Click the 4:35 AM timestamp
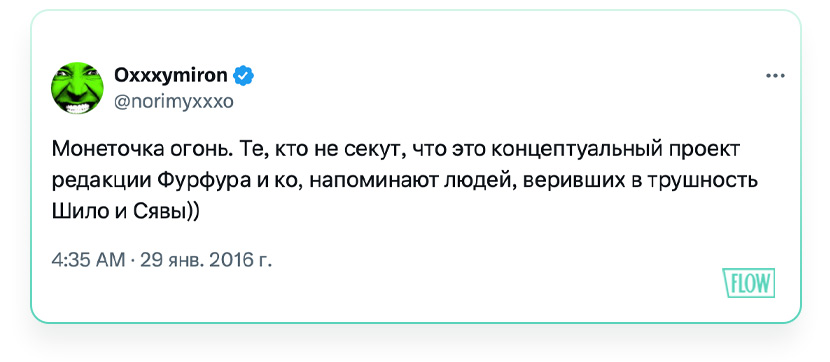The image size is (830, 362). pos(88,260)
